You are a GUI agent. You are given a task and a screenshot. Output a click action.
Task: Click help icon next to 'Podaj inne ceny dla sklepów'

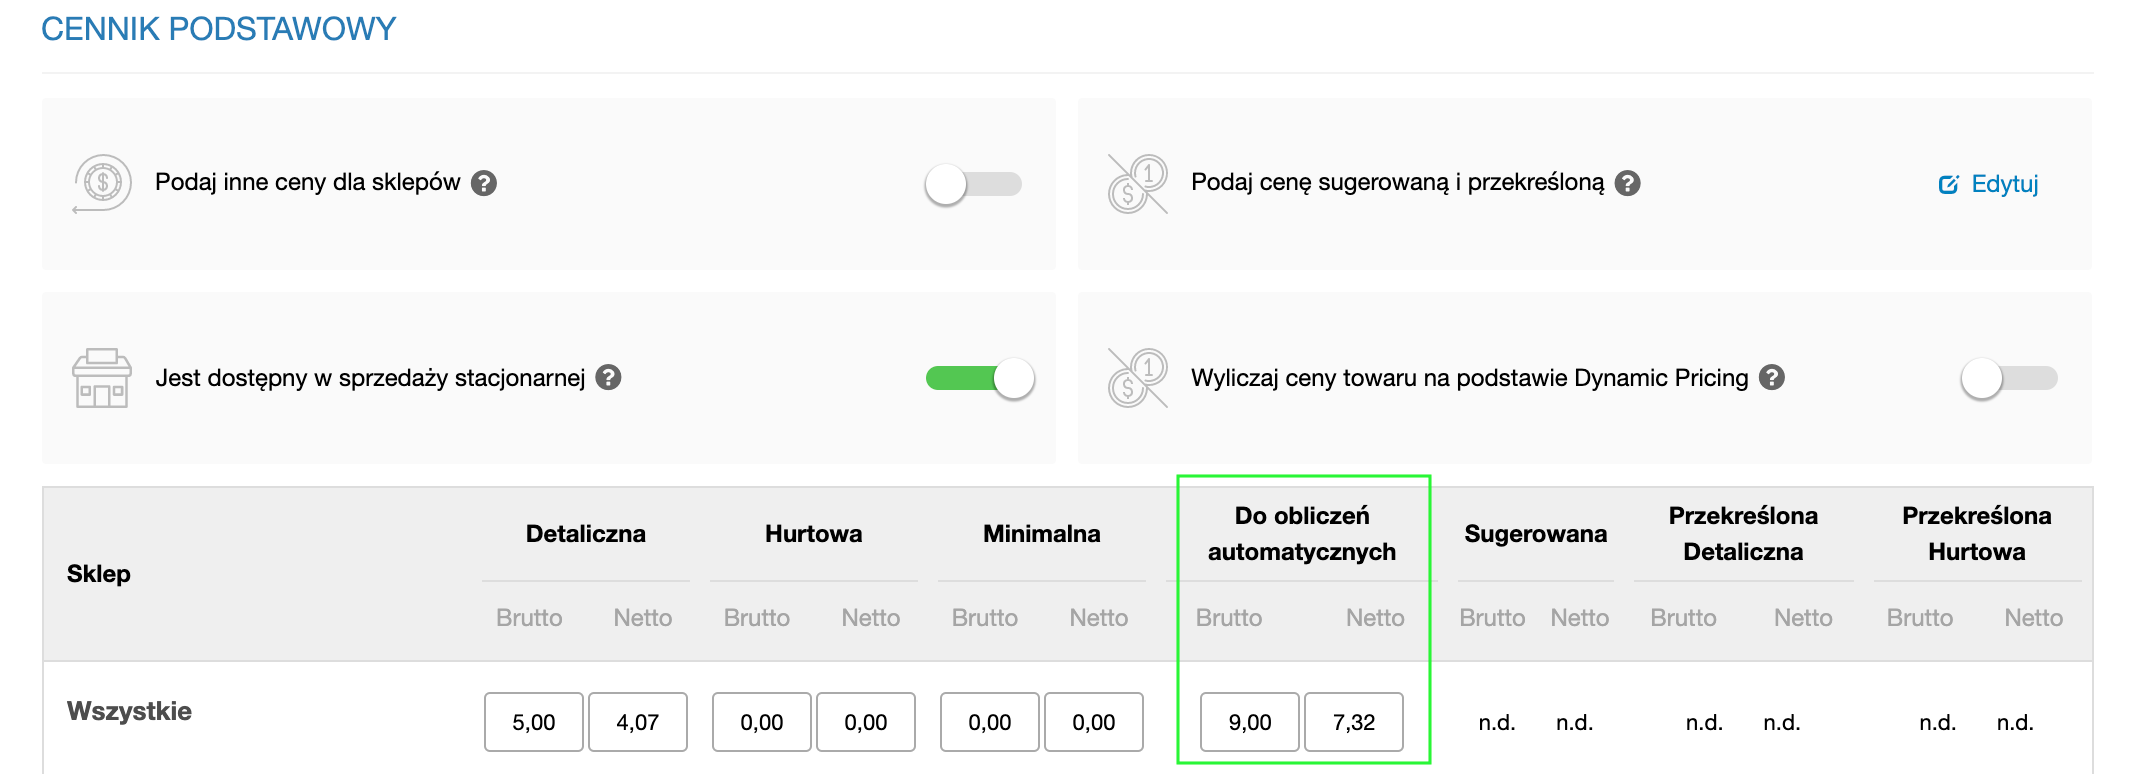click(484, 183)
